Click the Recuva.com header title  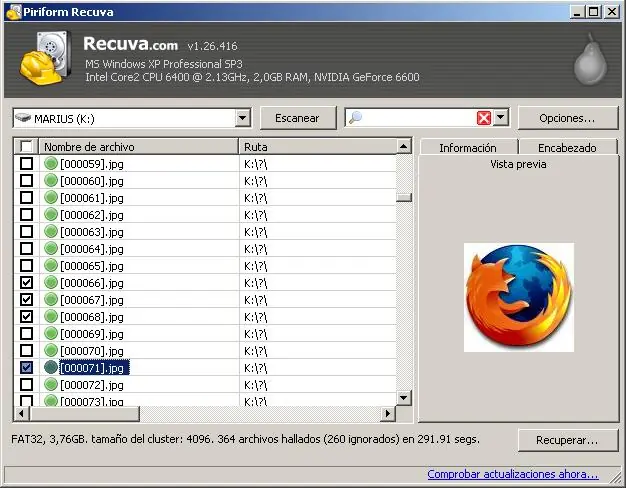[x=131, y=43]
